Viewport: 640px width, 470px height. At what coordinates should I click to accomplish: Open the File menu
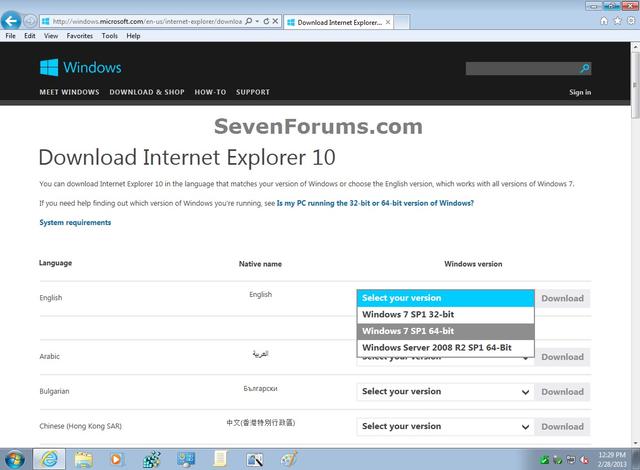[11, 36]
